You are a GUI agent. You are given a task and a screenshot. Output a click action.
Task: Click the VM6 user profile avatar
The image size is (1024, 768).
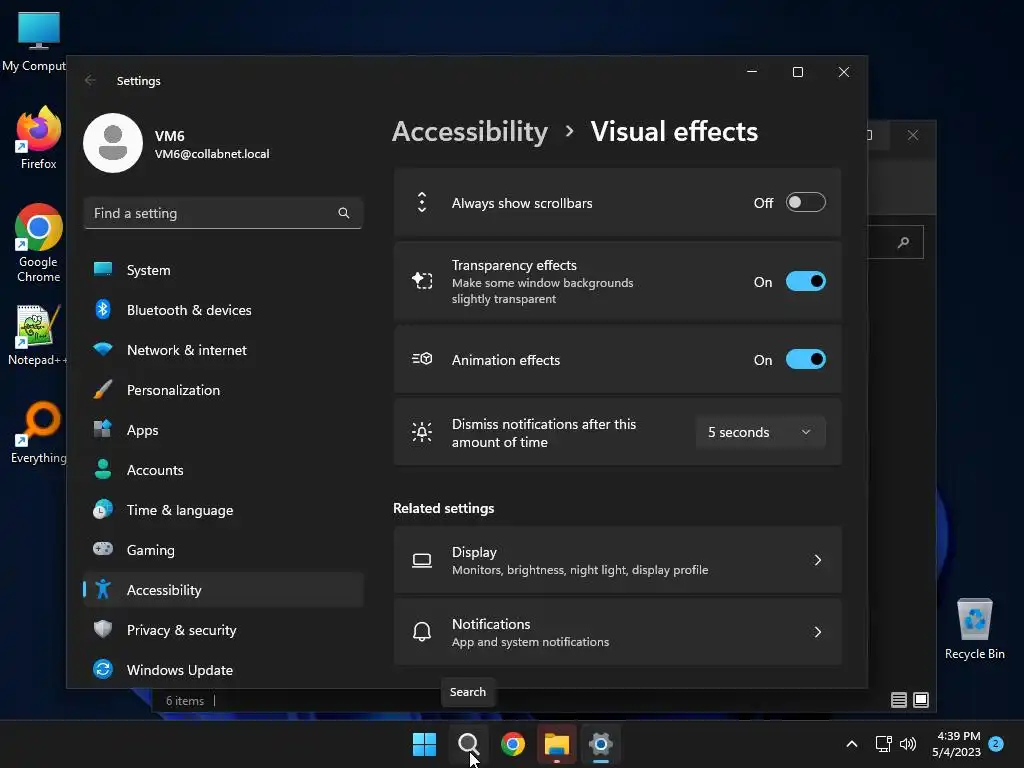click(113, 143)
